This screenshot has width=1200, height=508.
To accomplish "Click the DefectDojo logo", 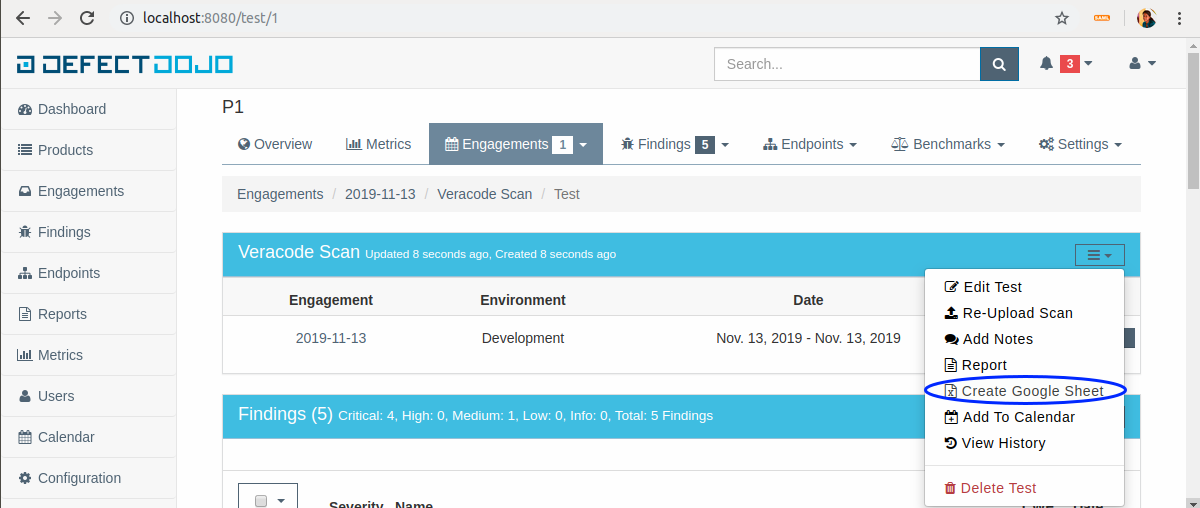I will click(125, 64).
